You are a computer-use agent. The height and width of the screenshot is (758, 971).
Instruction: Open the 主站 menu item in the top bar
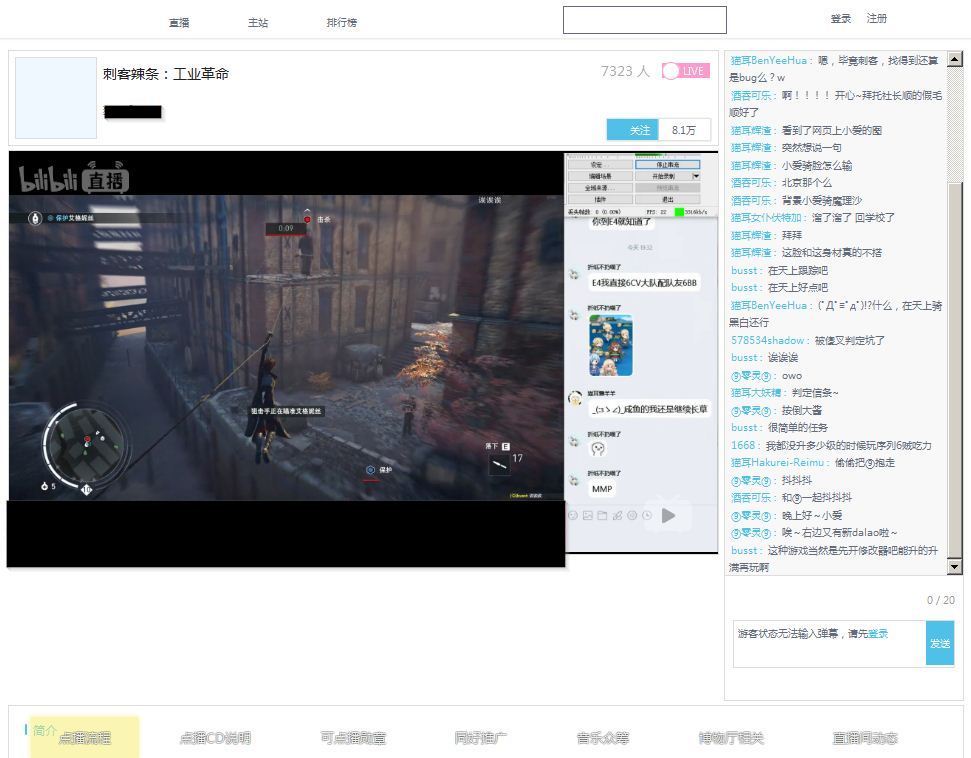pyautogui.click(x=258, y=20)
